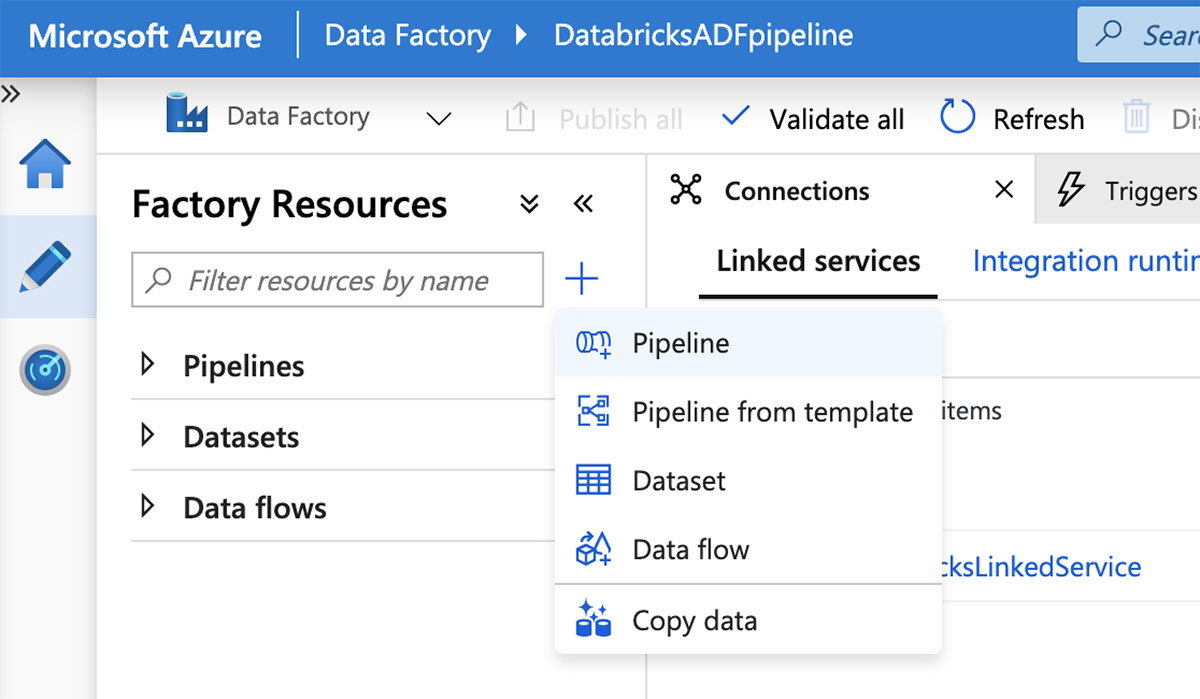Click Validate all in the toolbar
The height and width of the screenshot is (699, 1200).
coord(812,119)
